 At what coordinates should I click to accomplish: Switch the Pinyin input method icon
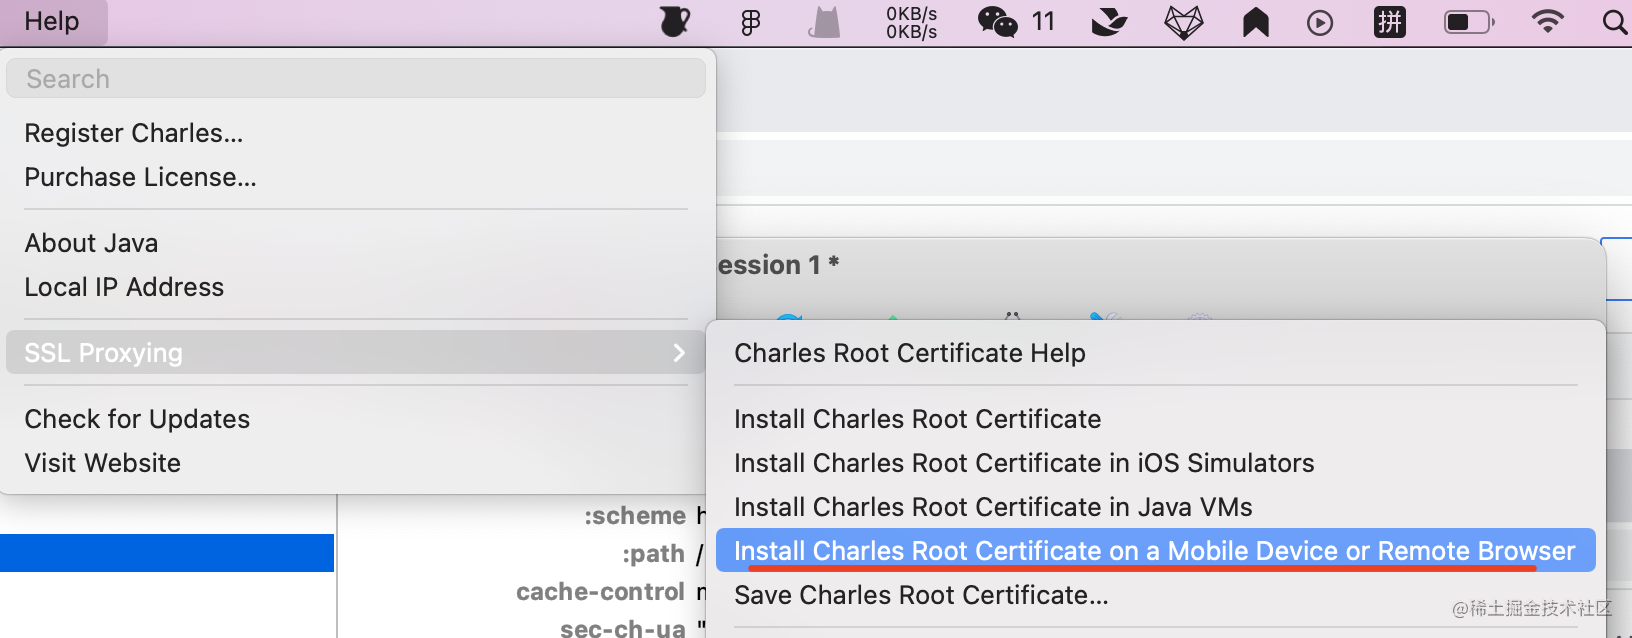(1390, 22)
